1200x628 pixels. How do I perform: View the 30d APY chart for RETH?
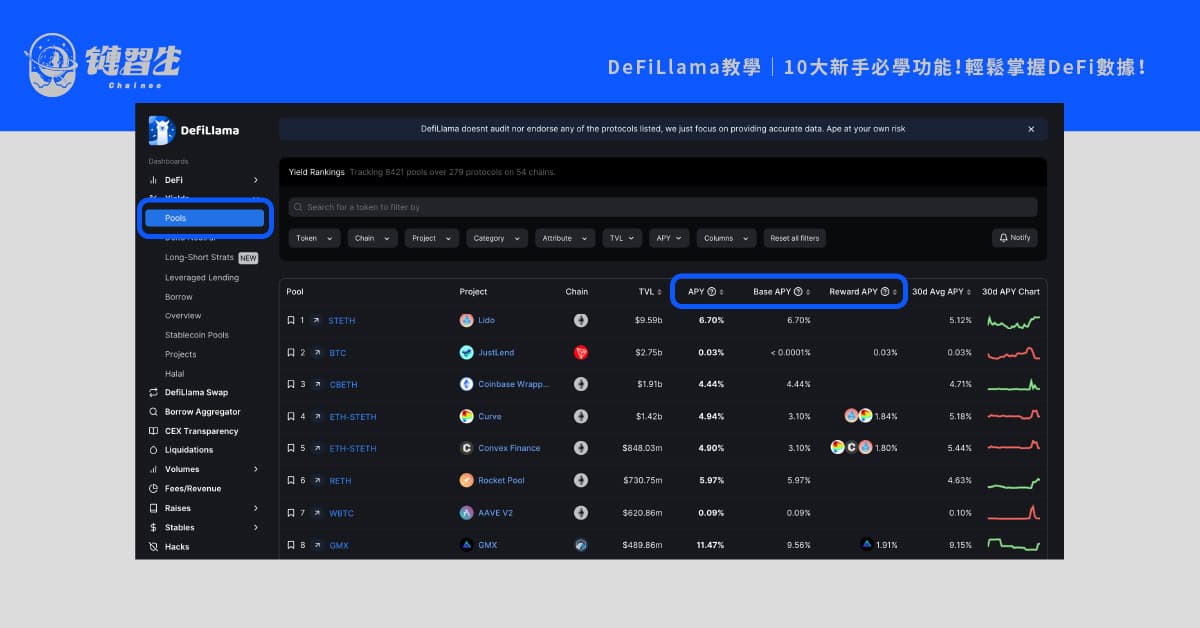tap(1013, 481)
